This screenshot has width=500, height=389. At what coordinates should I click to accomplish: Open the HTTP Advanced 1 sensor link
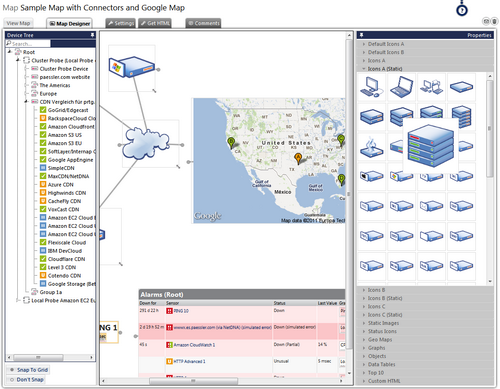[190, 361]
